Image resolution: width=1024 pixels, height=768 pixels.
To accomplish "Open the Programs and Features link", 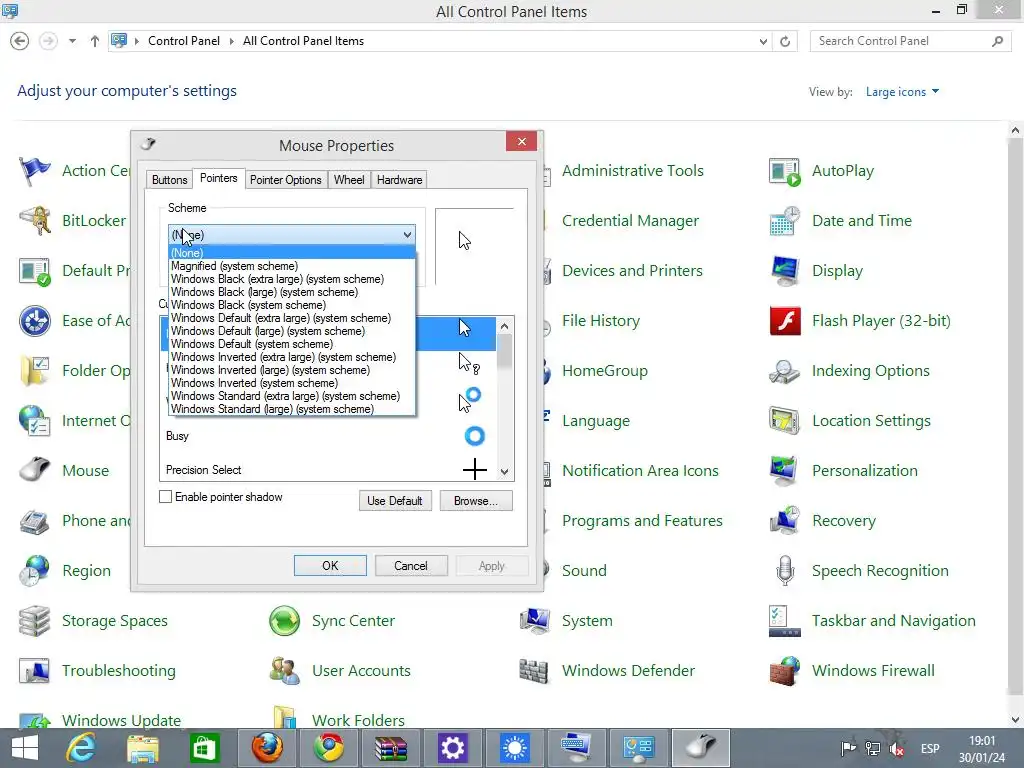I will [642, 520].
